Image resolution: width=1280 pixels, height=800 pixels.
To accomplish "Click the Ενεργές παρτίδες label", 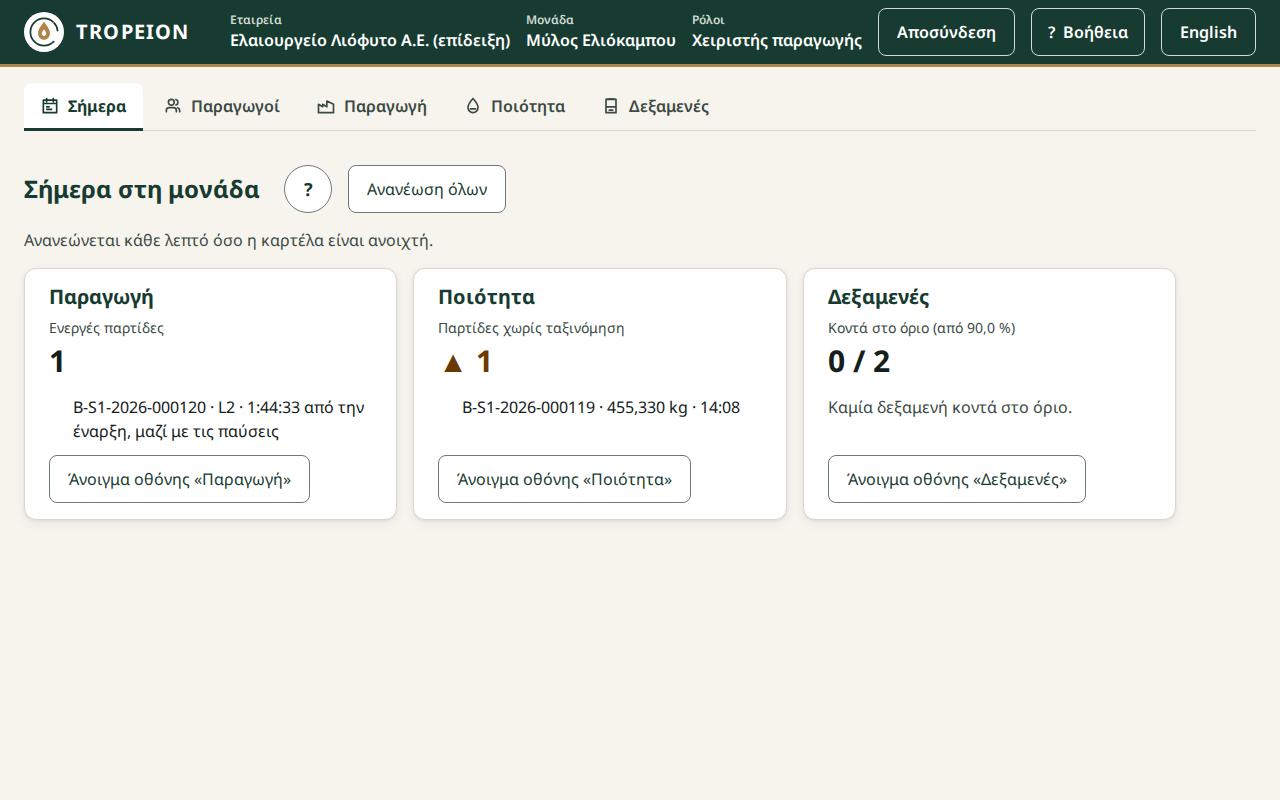I will tap(106, 328).
